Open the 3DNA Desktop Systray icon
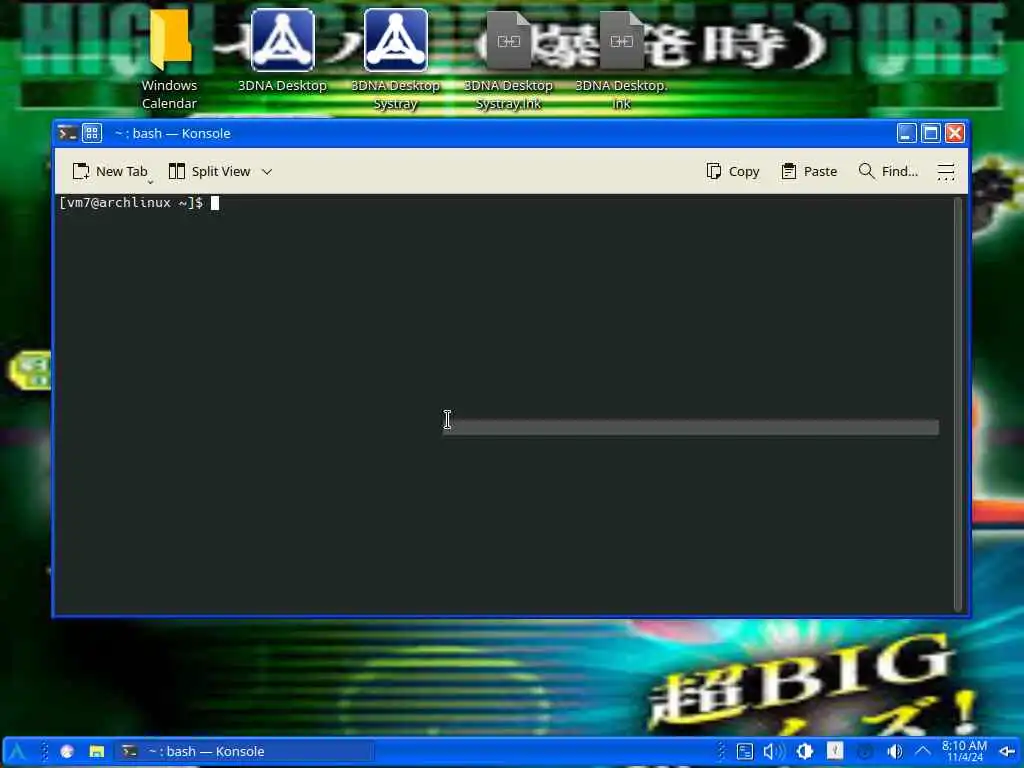This screenshot has width=1024, height=768. point(395,59)
